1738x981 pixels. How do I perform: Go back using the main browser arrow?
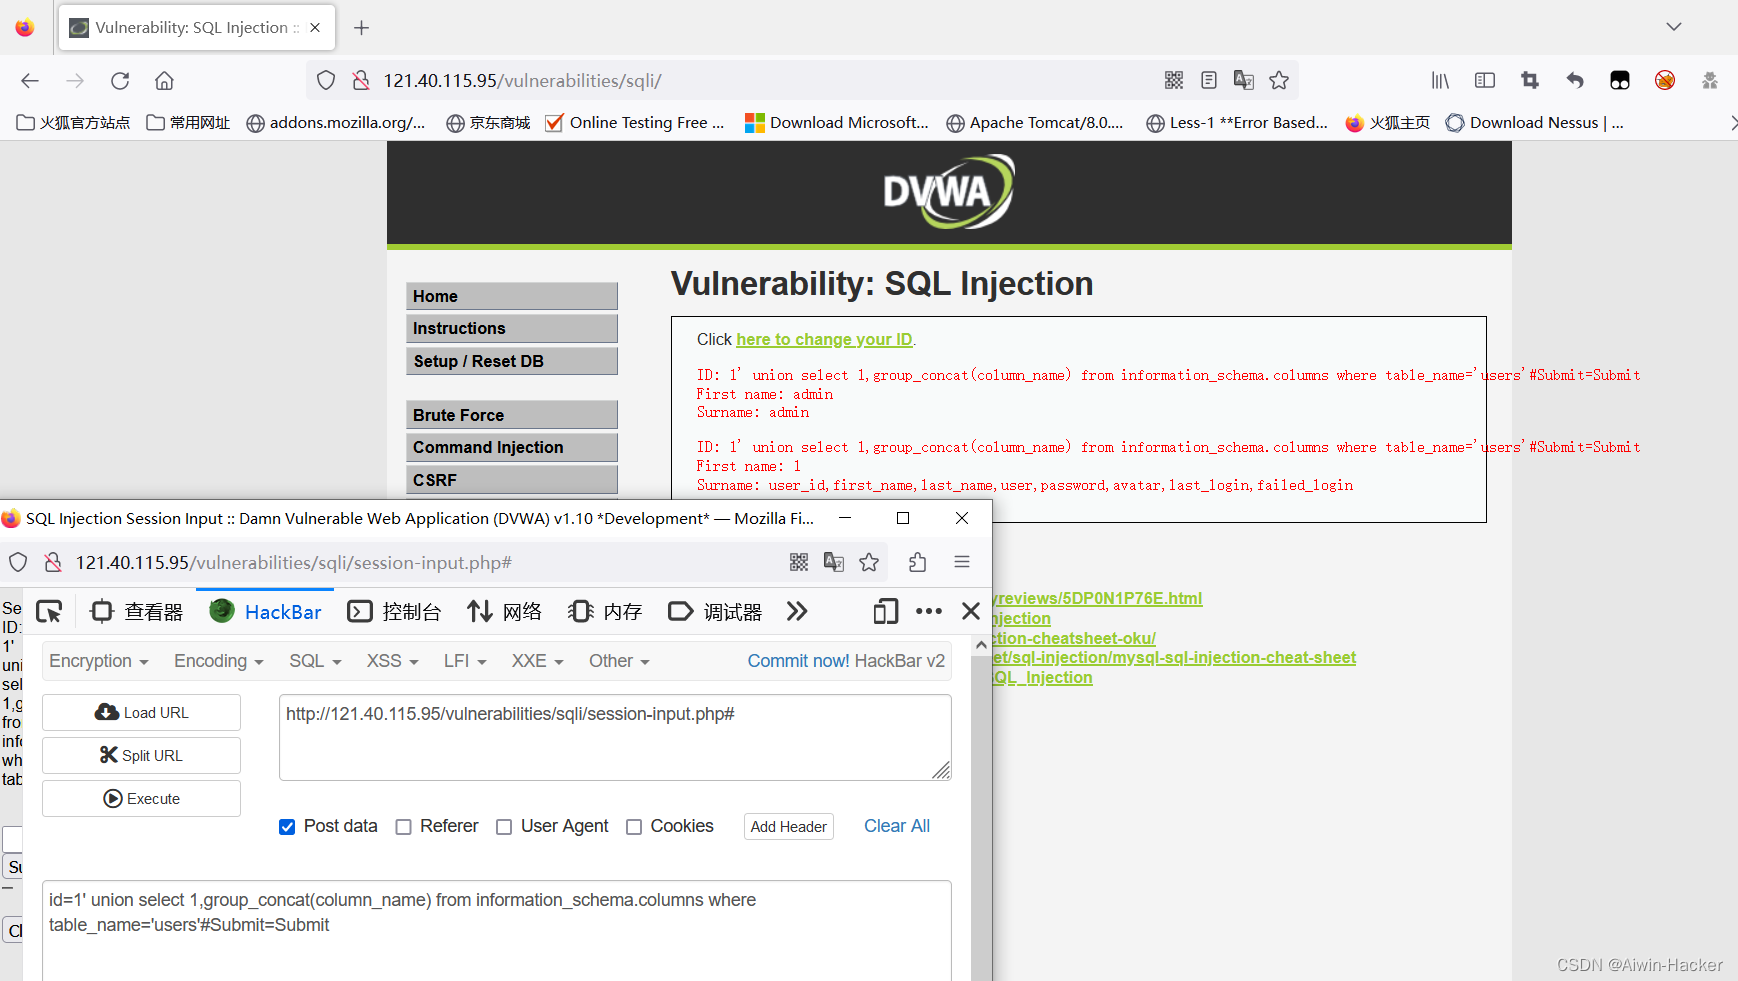click(x=30, y=81)
